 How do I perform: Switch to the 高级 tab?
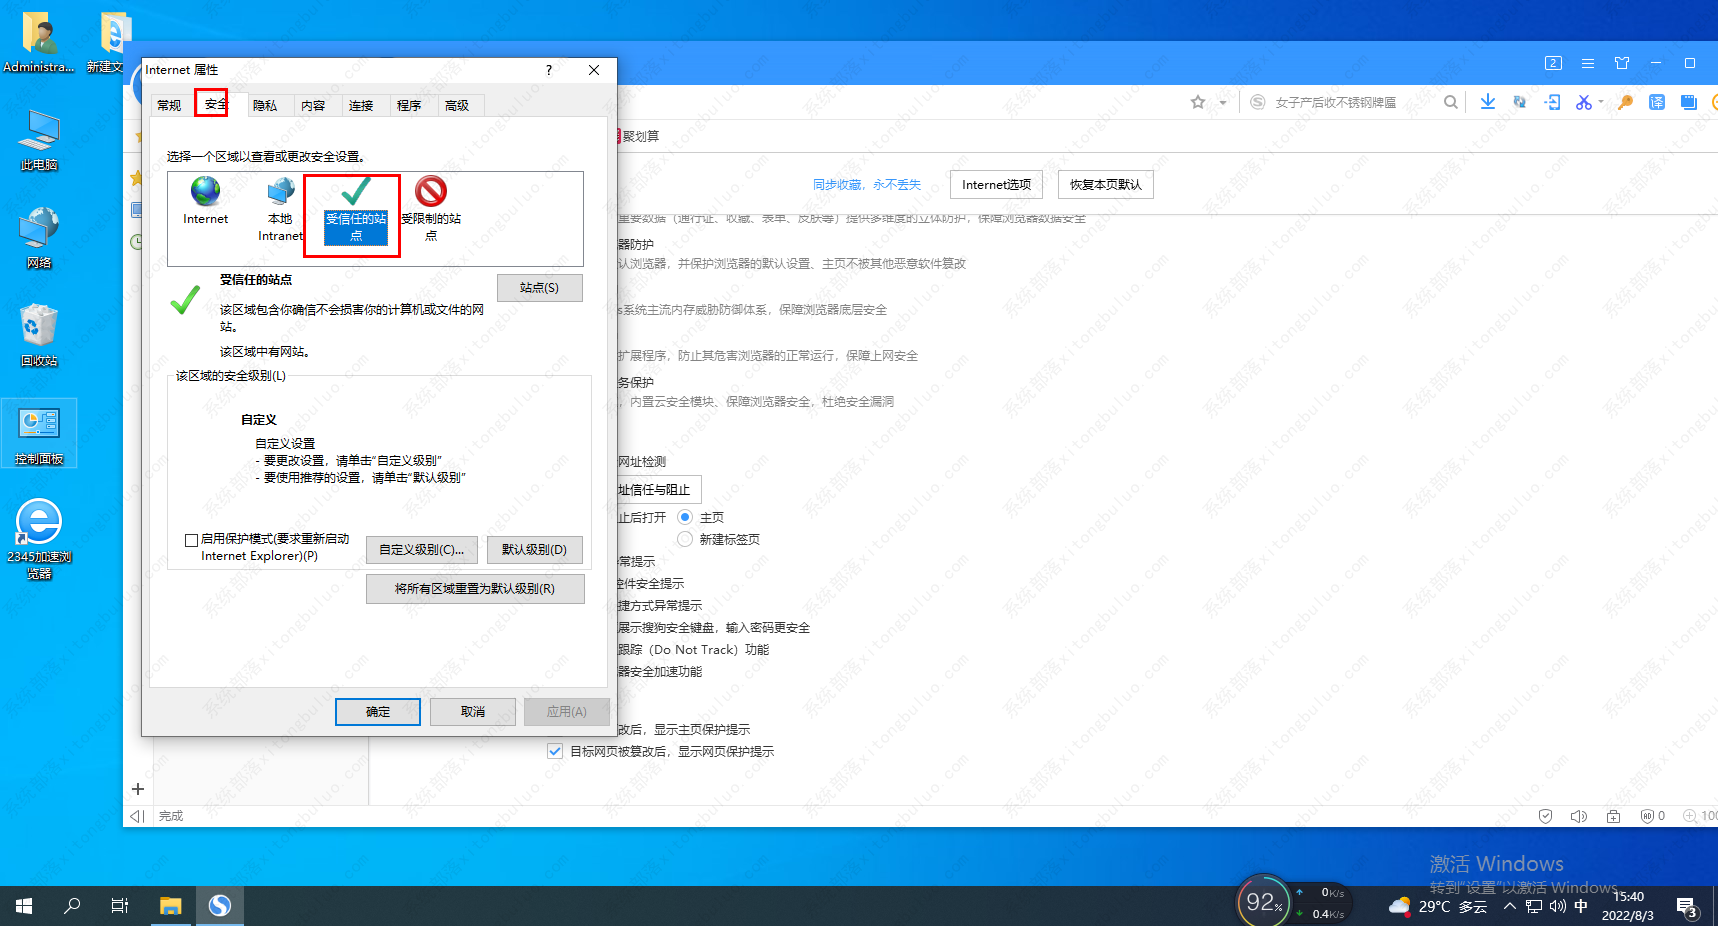point(457,105)
